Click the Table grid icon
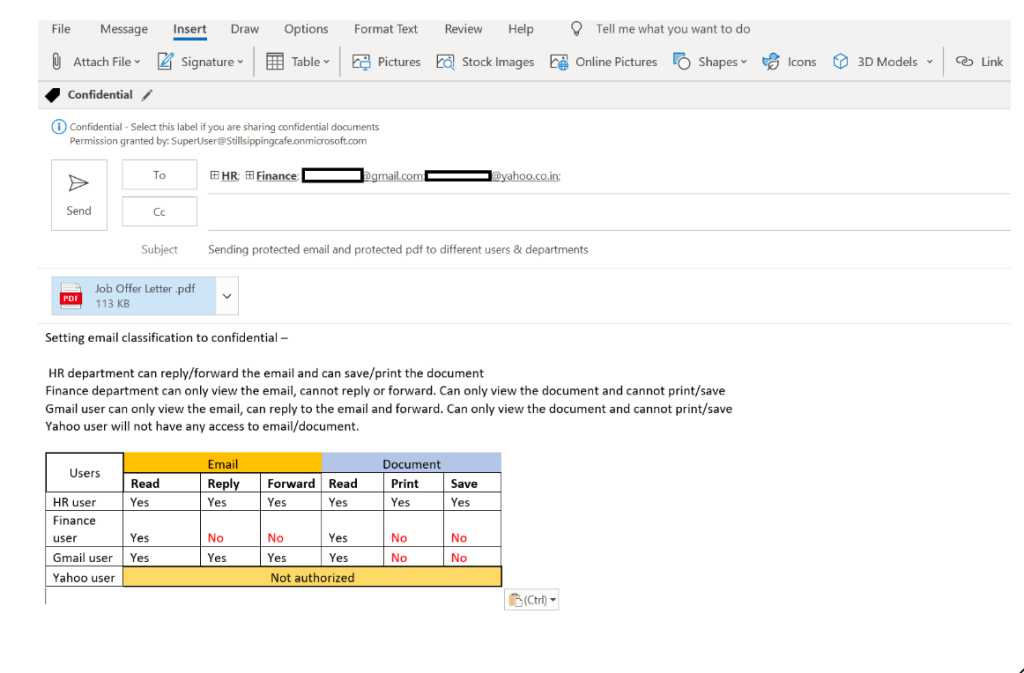Image resolution: width=1024 pixels, height=673 pixels. coord(275,61)
